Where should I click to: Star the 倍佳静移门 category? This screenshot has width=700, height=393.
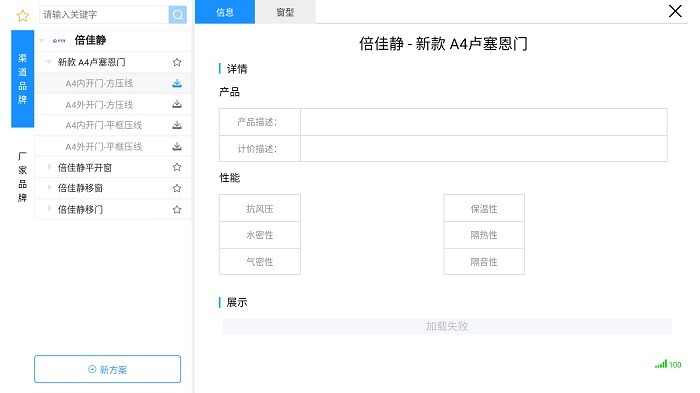(x=177, y=209)
